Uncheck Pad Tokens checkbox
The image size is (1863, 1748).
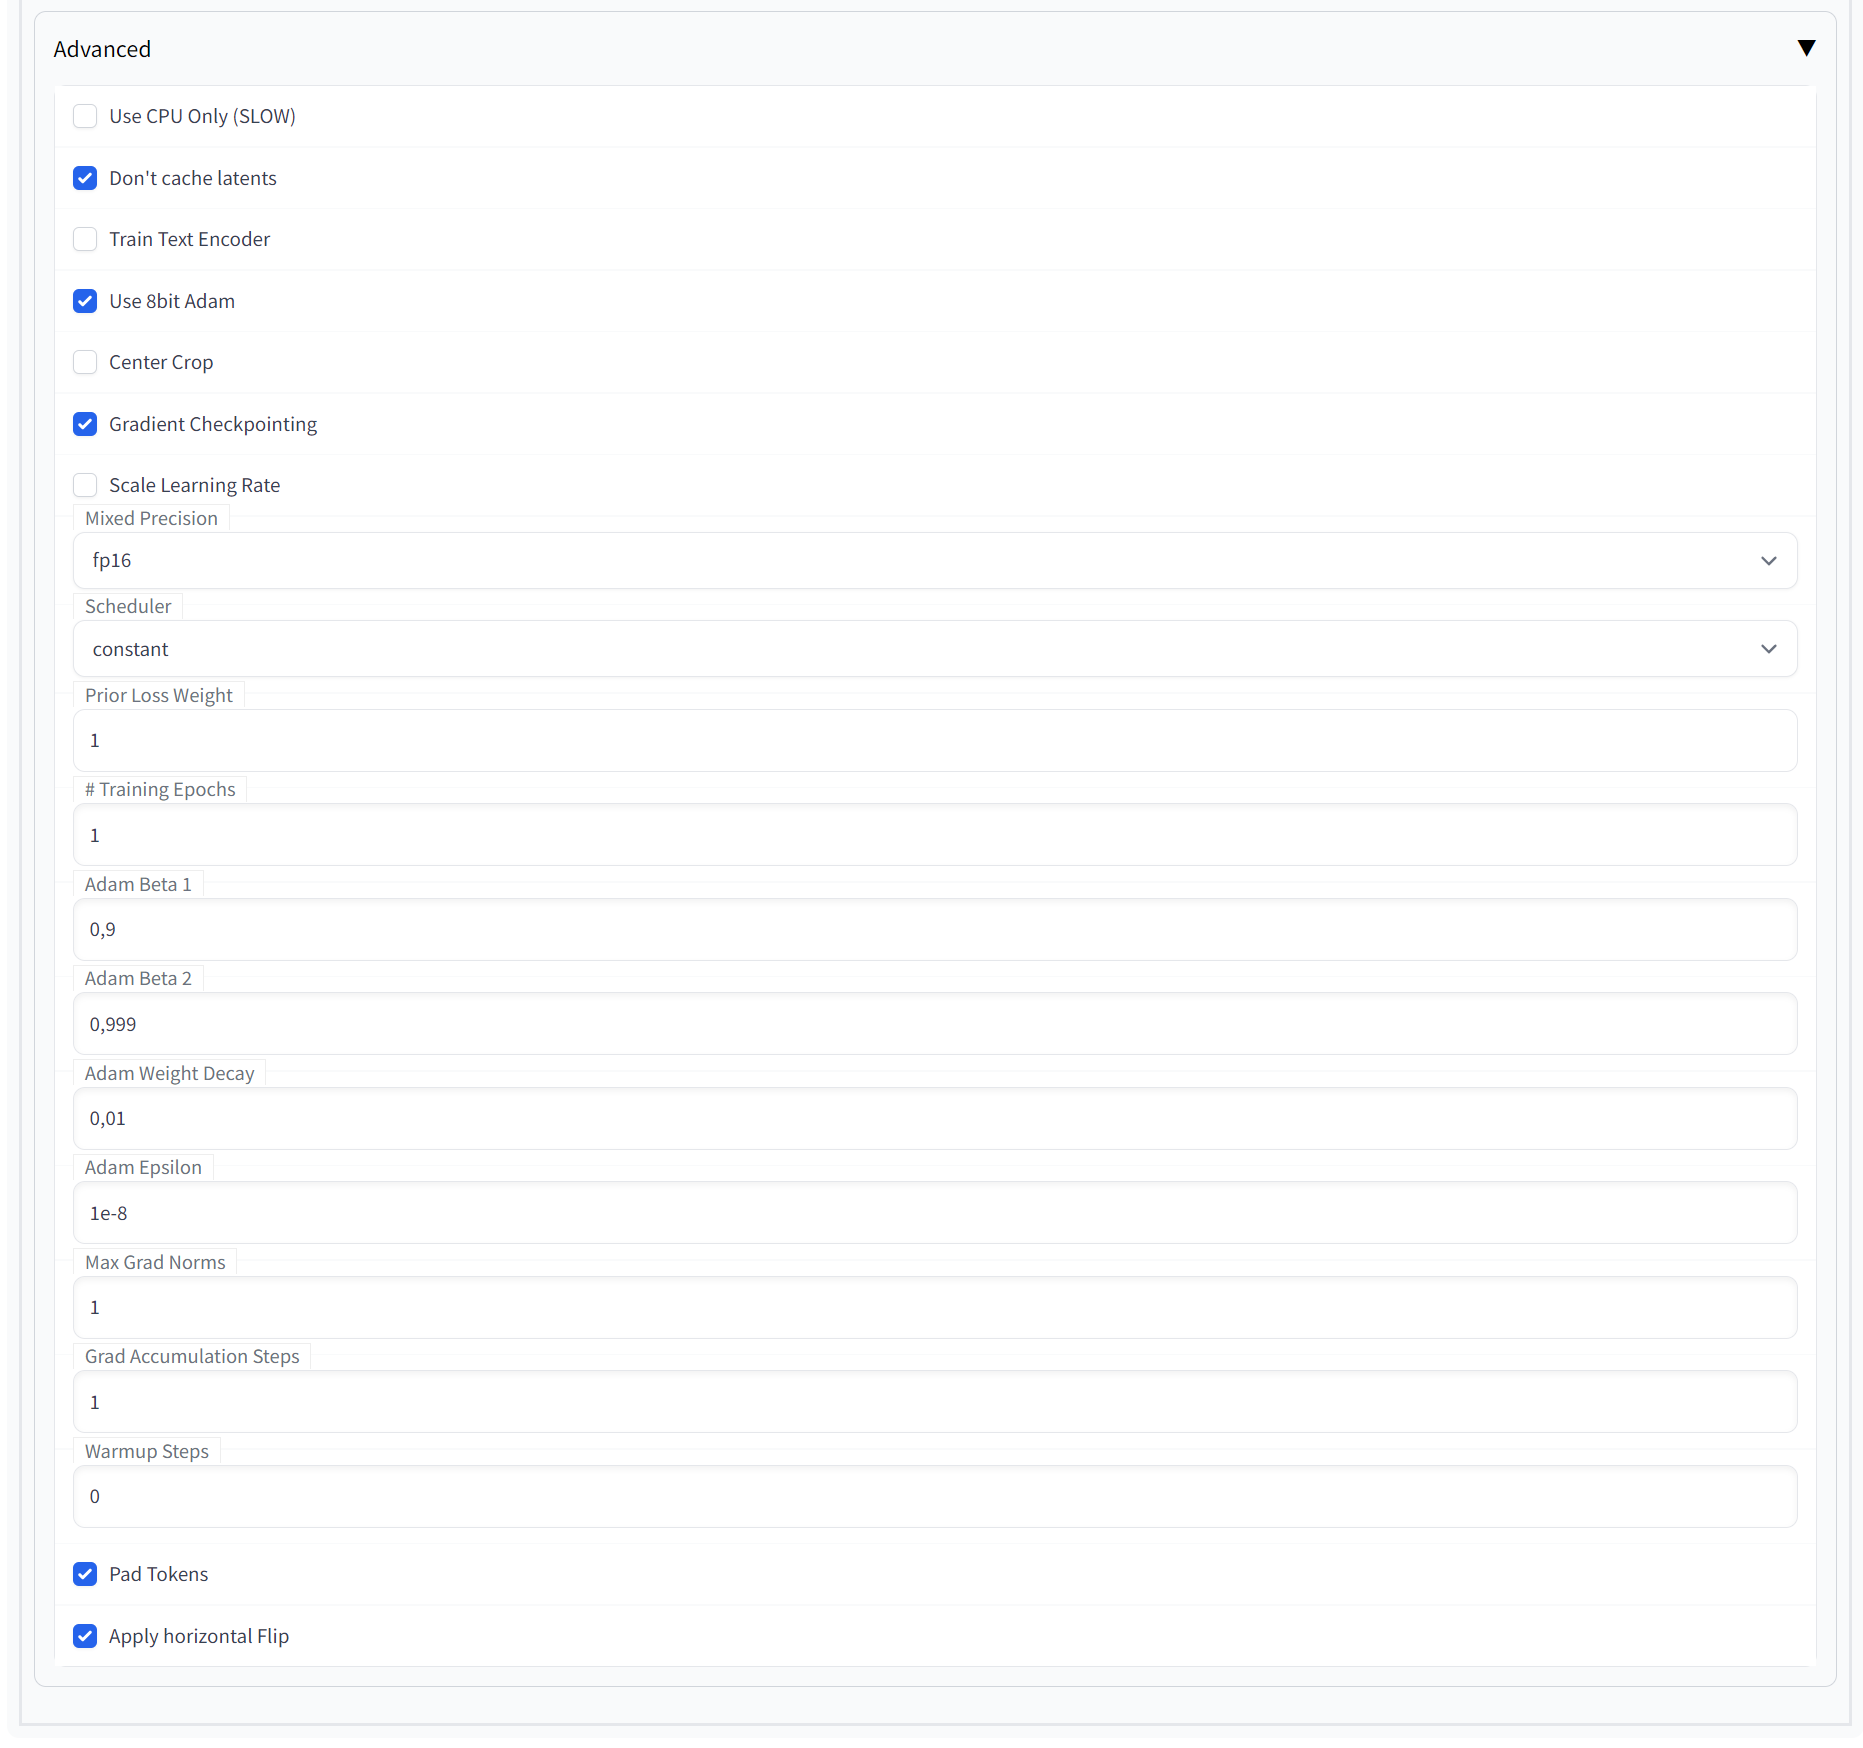pos(85,1574)
